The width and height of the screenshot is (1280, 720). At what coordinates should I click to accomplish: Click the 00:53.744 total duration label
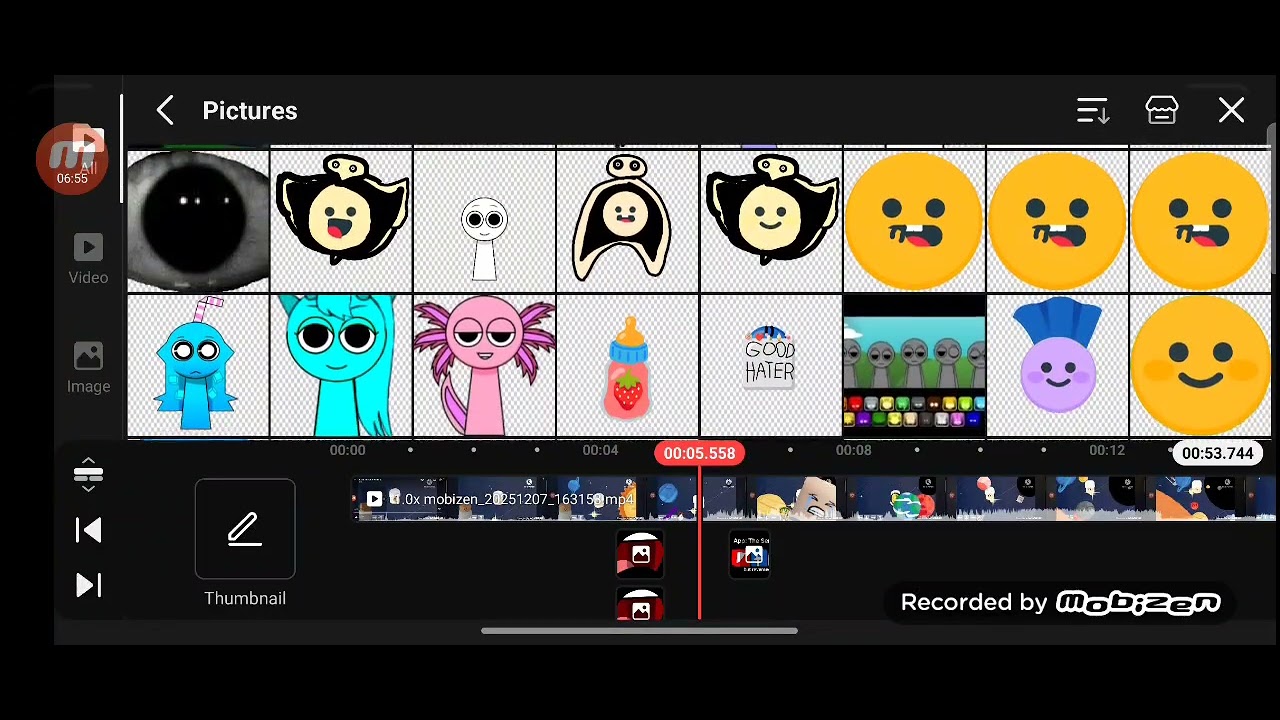1217,453
